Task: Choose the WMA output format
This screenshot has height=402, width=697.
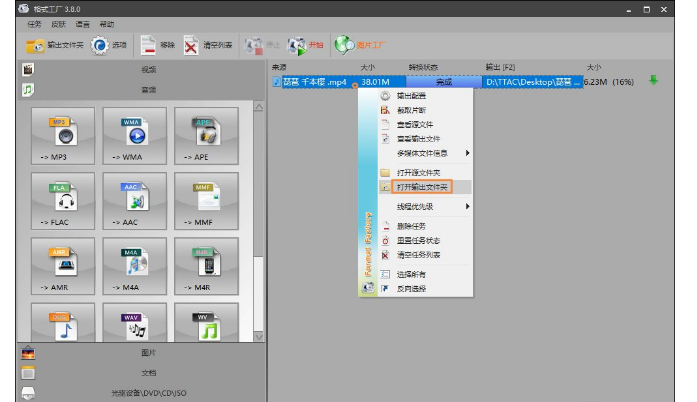Action: 134,136
